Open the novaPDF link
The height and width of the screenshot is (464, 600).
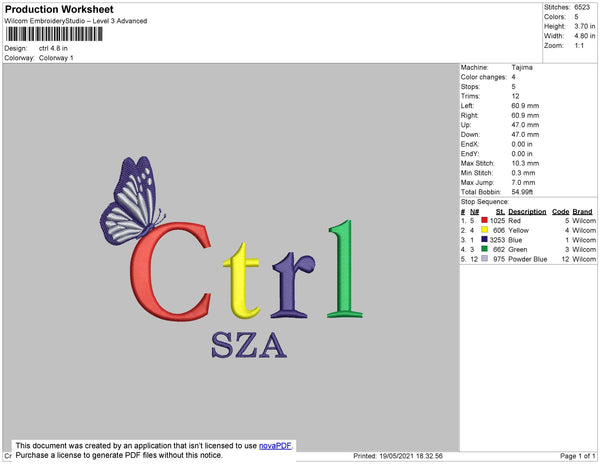[x=275, y=446]
